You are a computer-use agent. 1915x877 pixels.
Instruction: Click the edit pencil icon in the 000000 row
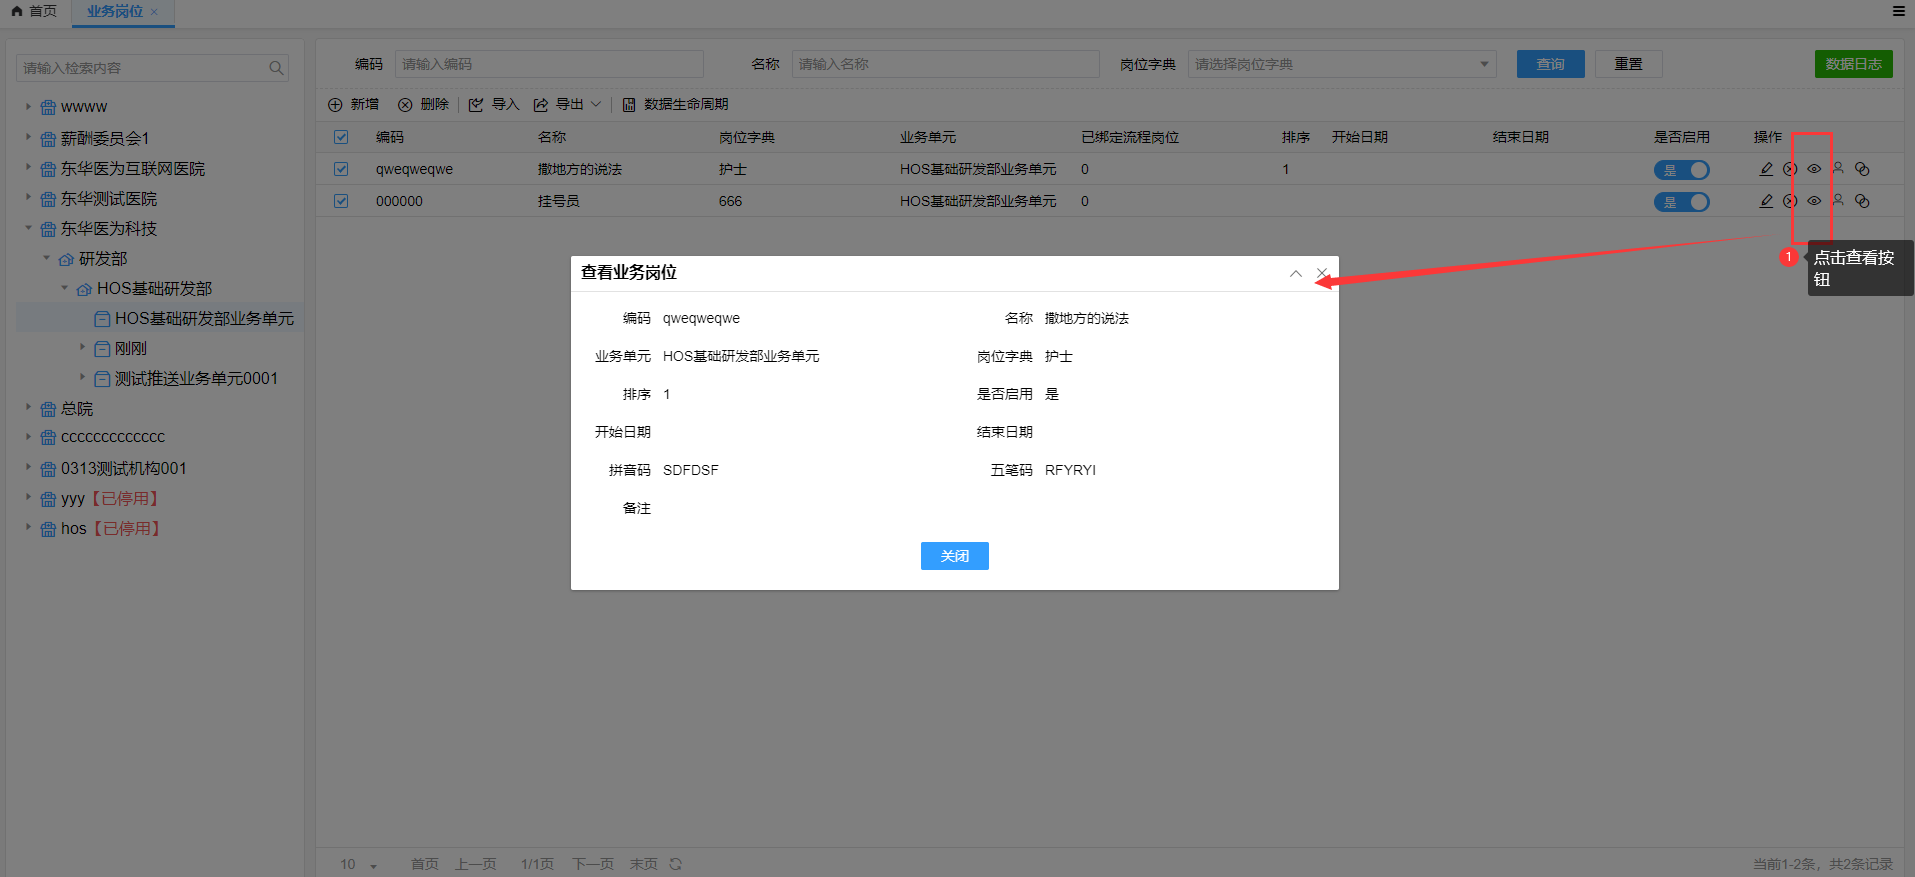(1766, 201)
